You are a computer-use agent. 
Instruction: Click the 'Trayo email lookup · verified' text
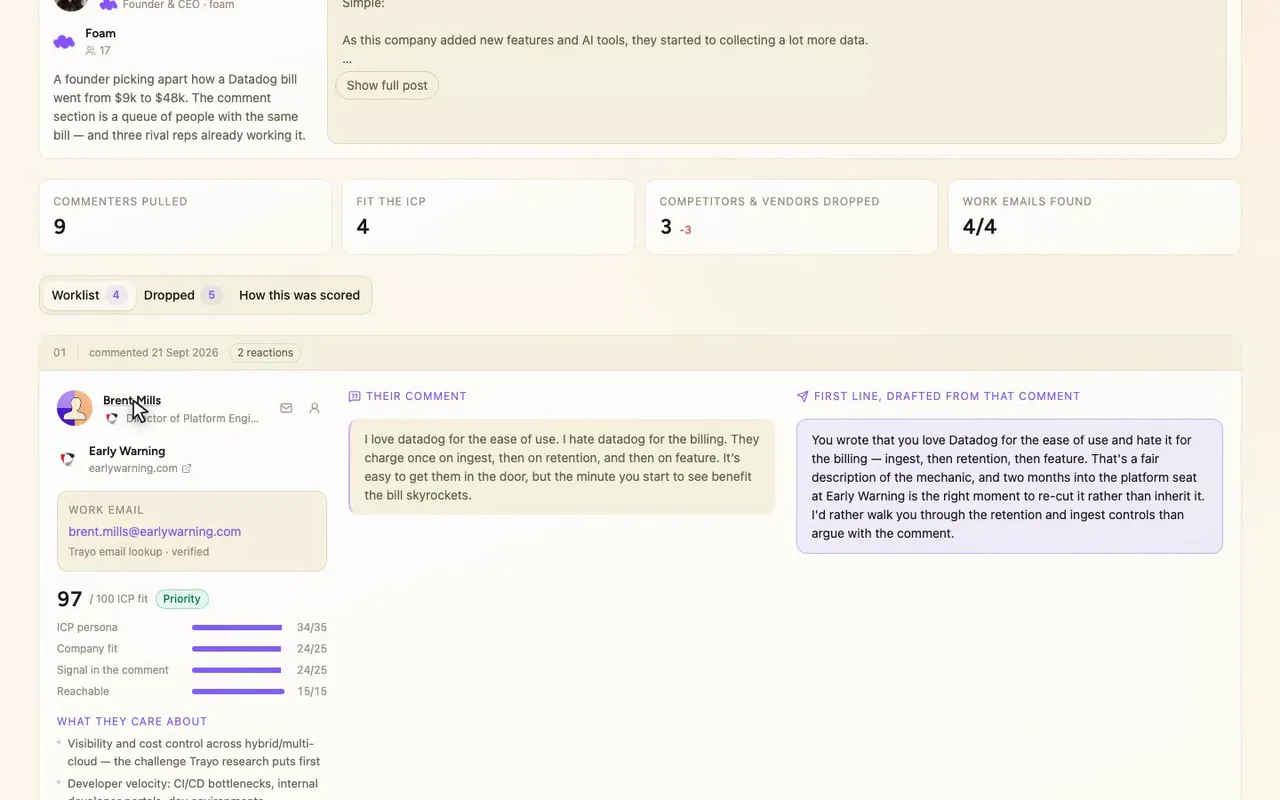coord(139,552)
